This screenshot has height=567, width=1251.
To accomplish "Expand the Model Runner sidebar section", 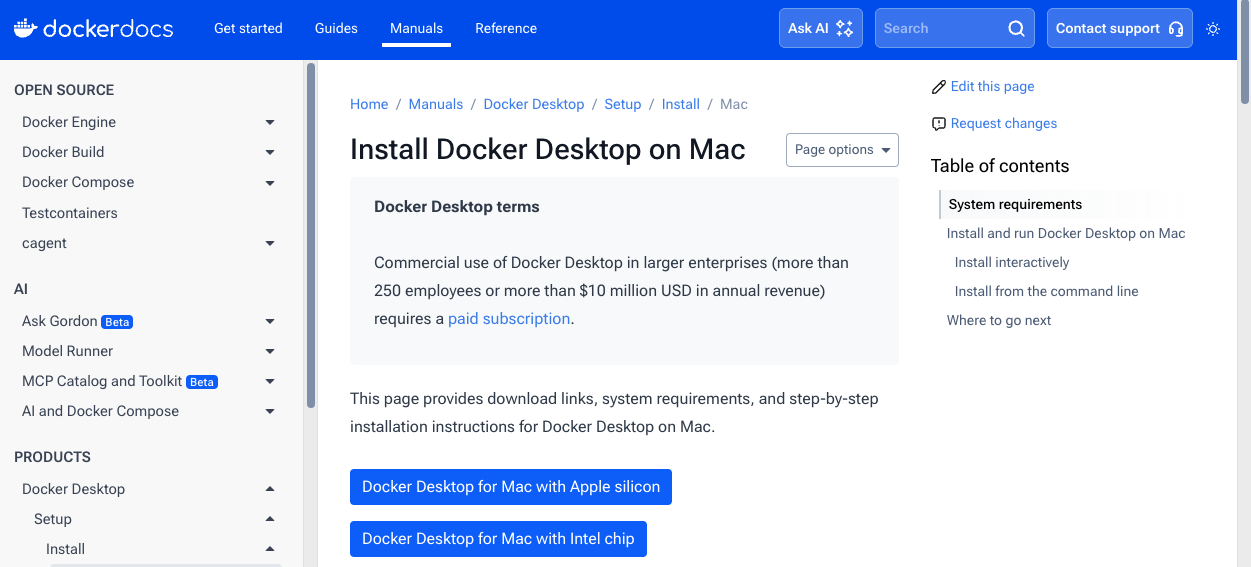I will [270, 351].
